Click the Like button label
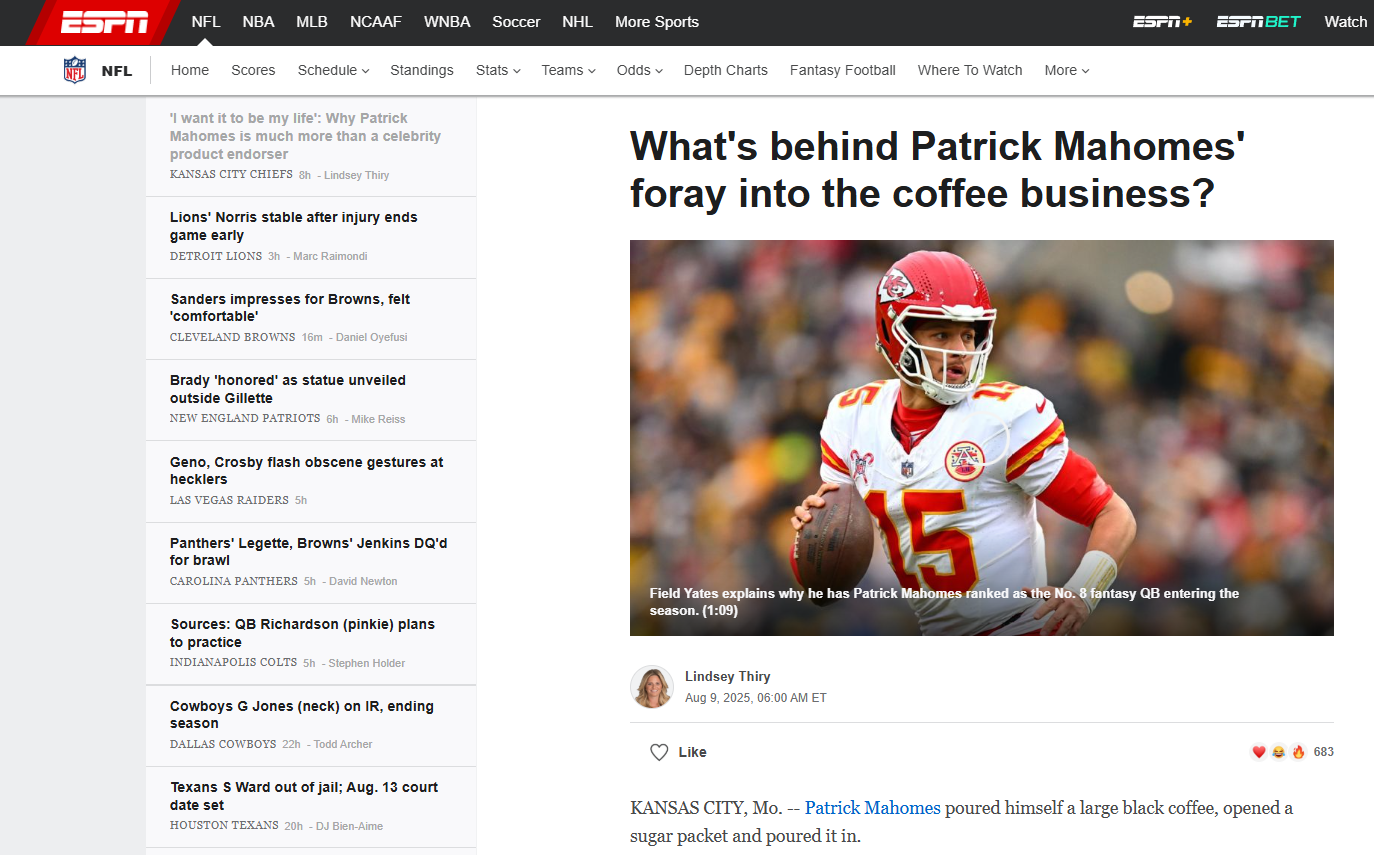The width and height of the screenshot is (1374, 855). (x=693, y=752)
